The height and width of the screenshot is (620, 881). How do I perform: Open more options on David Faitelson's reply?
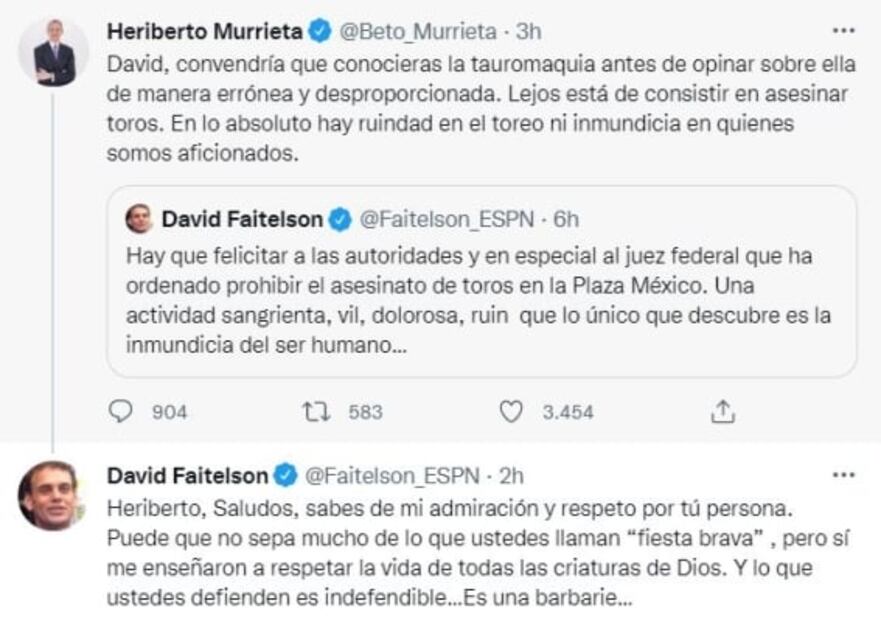844,474
